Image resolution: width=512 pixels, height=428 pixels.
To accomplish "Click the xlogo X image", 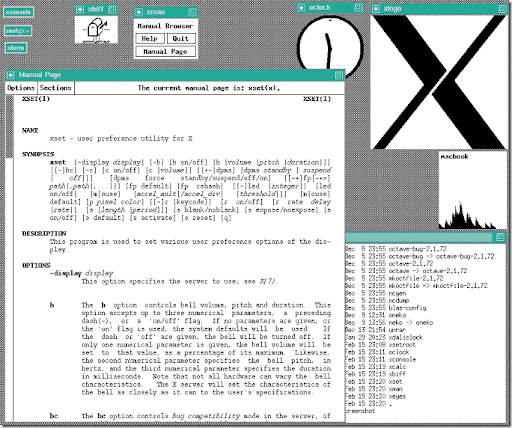I will (x=439, y=82).
